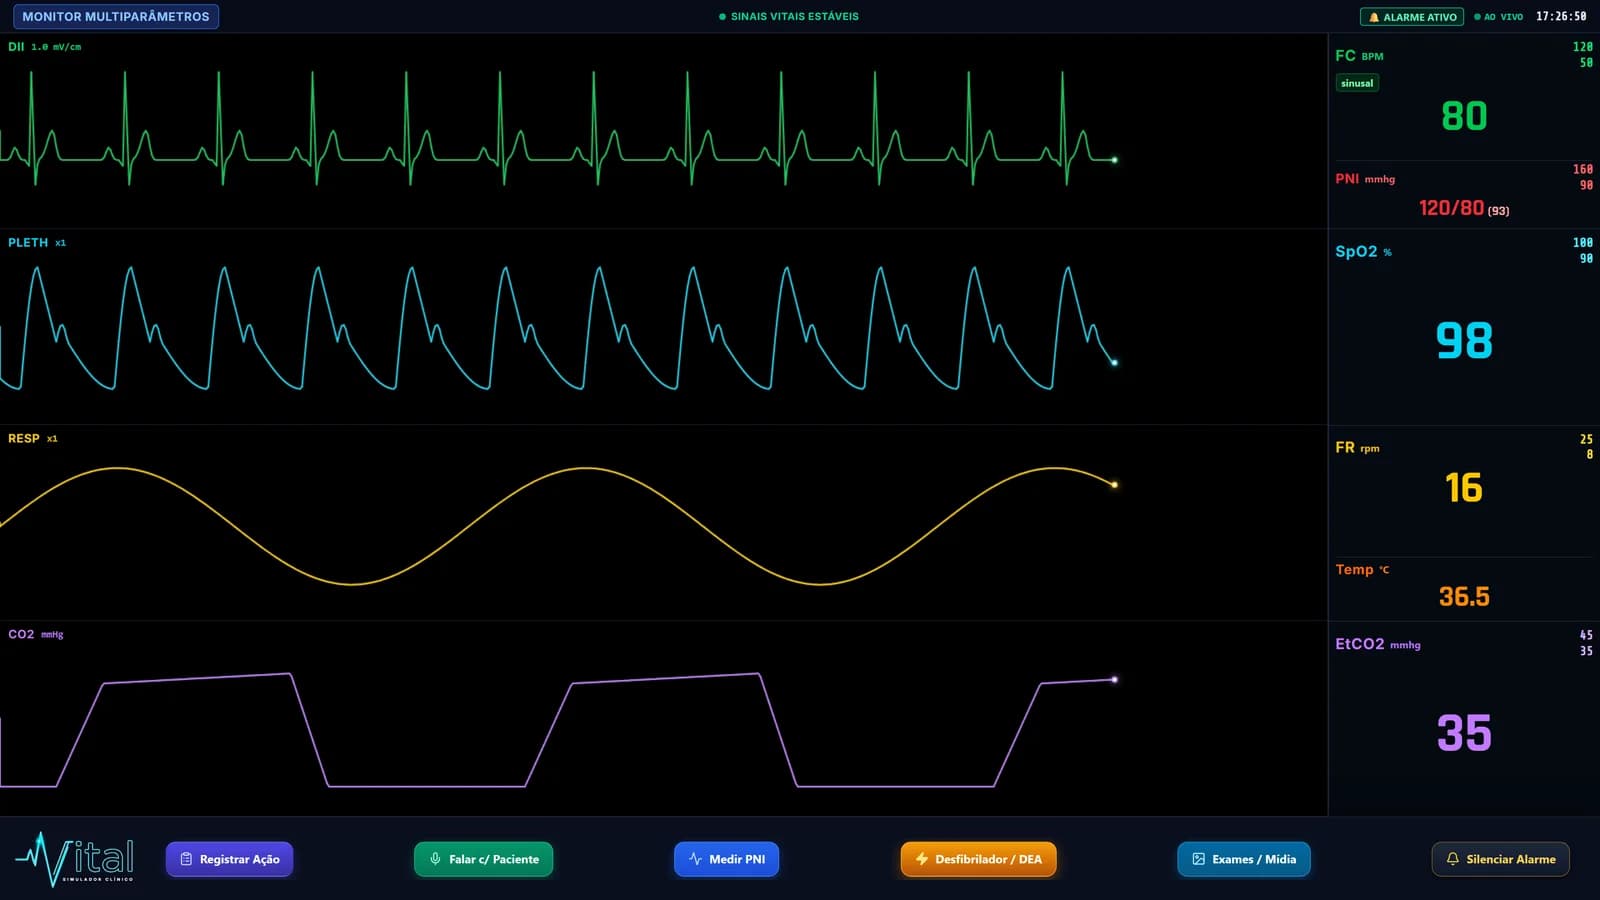Click the Temp °C parameter label
The width and height of the screenshot is (1600, 900).
pos(1362,569)
